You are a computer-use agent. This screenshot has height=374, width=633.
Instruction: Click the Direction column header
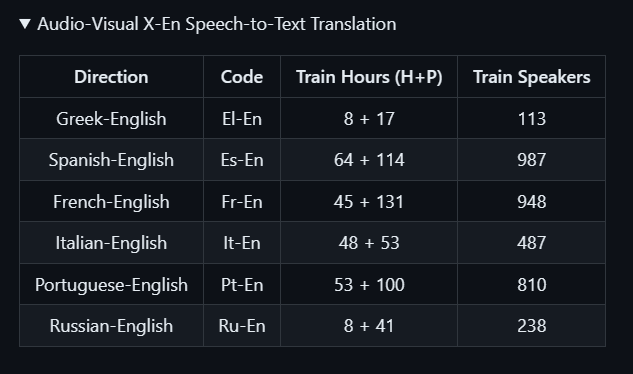point(111,77)
